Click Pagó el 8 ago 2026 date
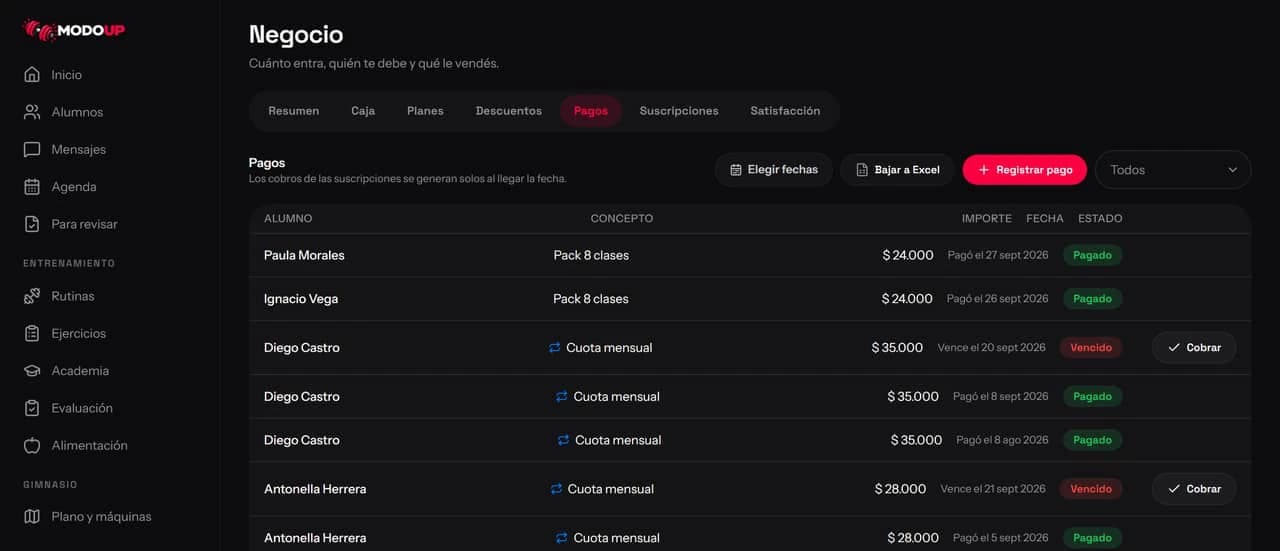The width and height of the screenshot is (1280, 551). (1003, 440)
